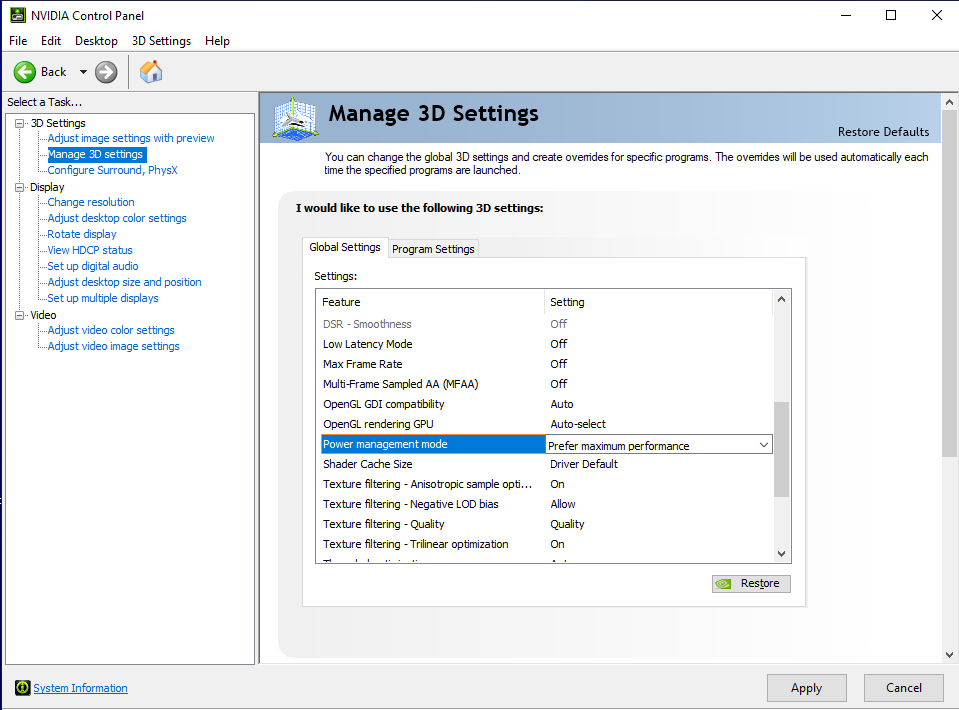The width and height of the screenshot is (959, 710).
Task: Open the 3D Settings menu
Action: tap(161, 41)
